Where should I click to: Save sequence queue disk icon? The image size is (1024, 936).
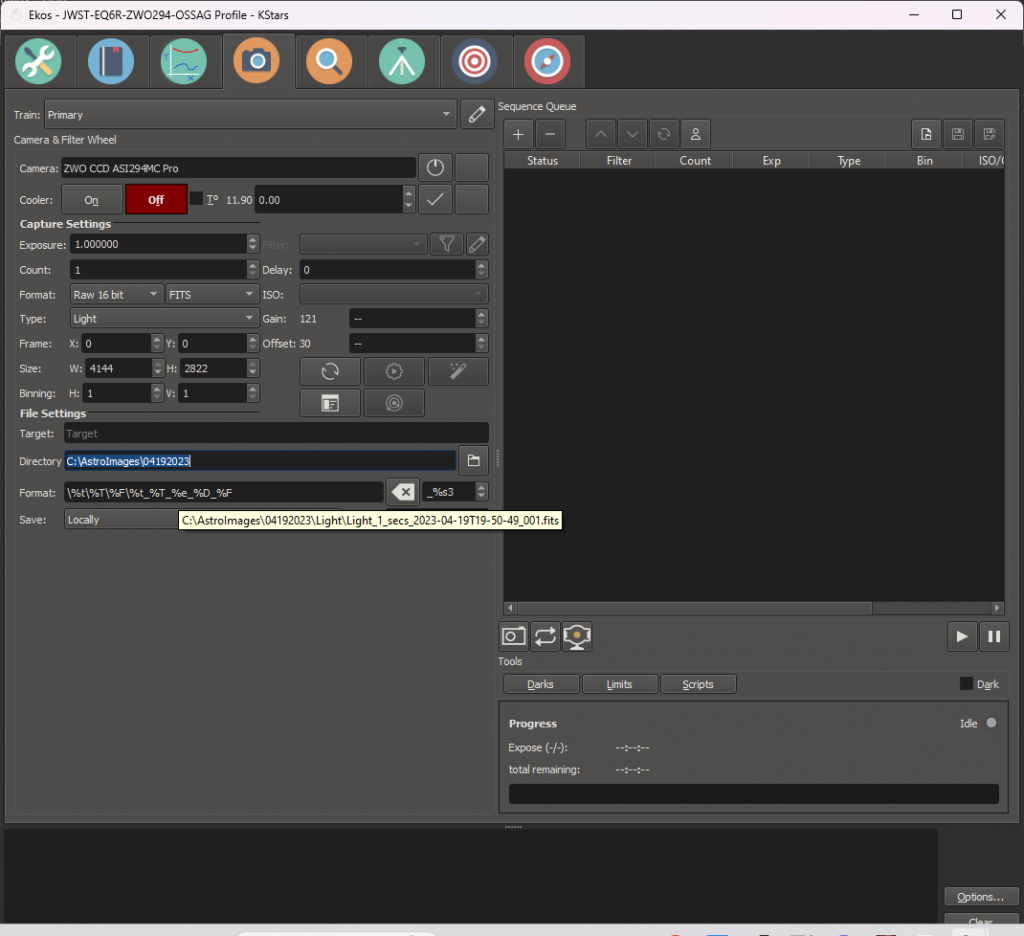pos(957,135)
